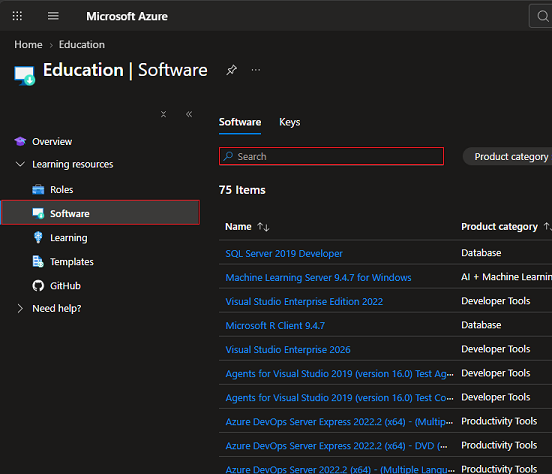Open Machine Learning Server 9.4.7 for Windows

[318, 277]
